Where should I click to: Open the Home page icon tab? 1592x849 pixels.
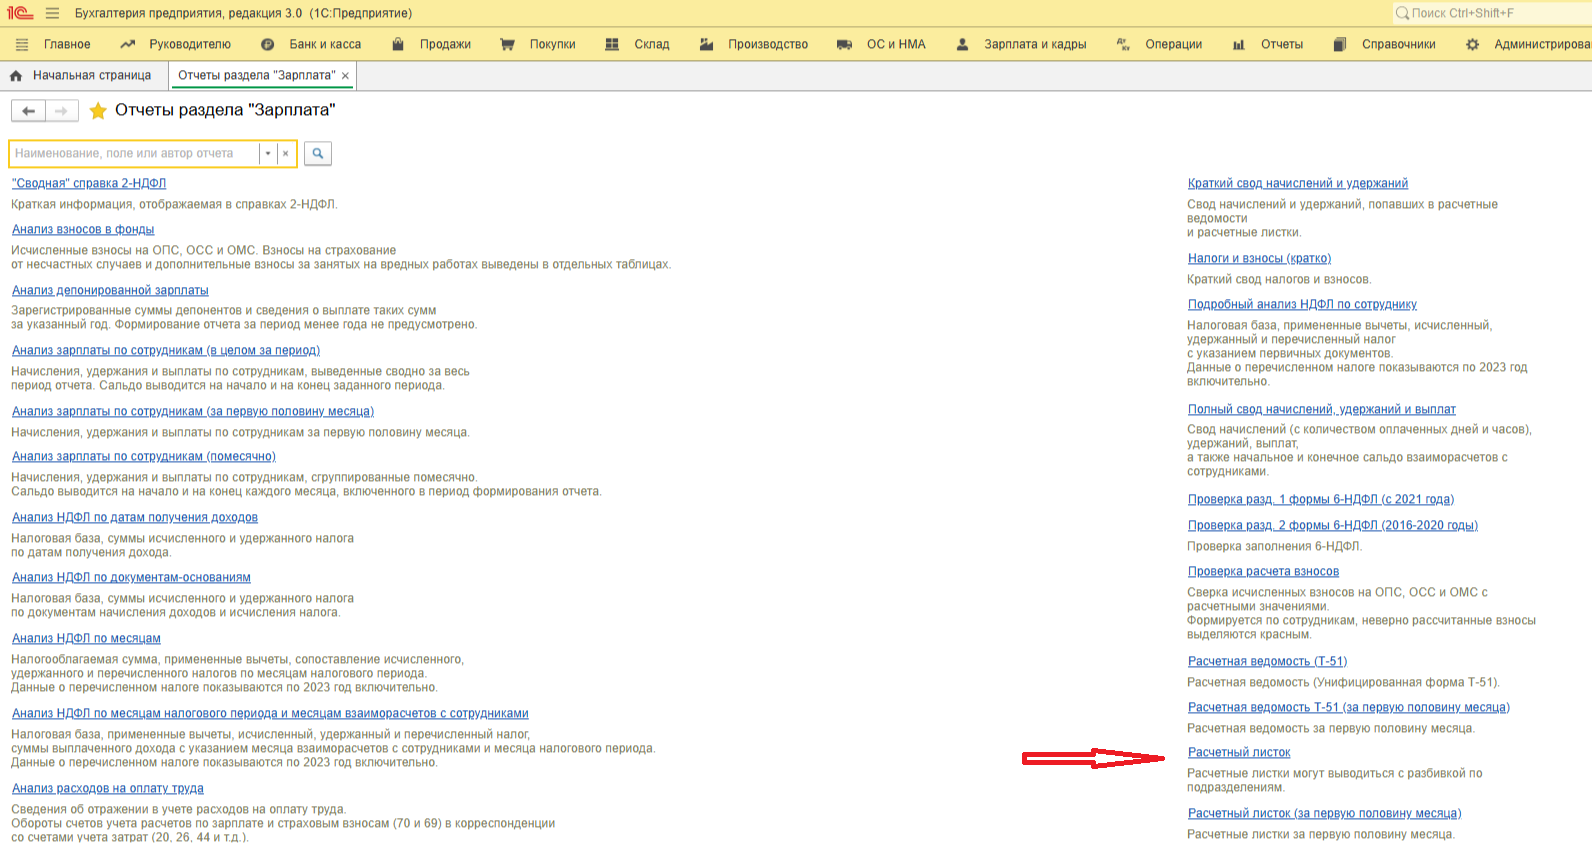pyautogui.click(x=16, y=76)
